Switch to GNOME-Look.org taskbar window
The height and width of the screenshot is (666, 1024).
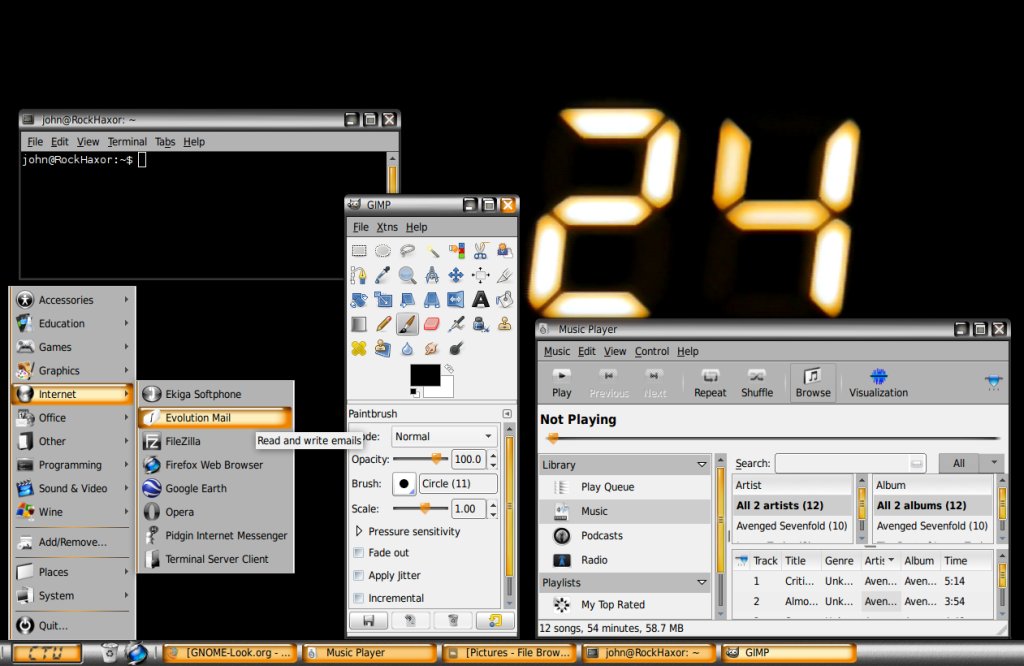(x=231, y=652)
